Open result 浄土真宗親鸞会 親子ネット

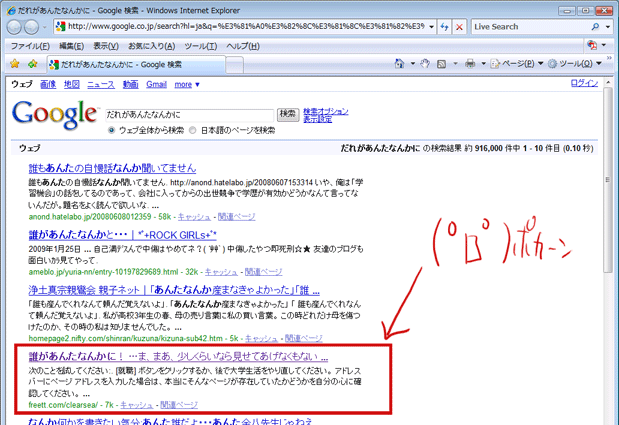click(x=174, y=291)
